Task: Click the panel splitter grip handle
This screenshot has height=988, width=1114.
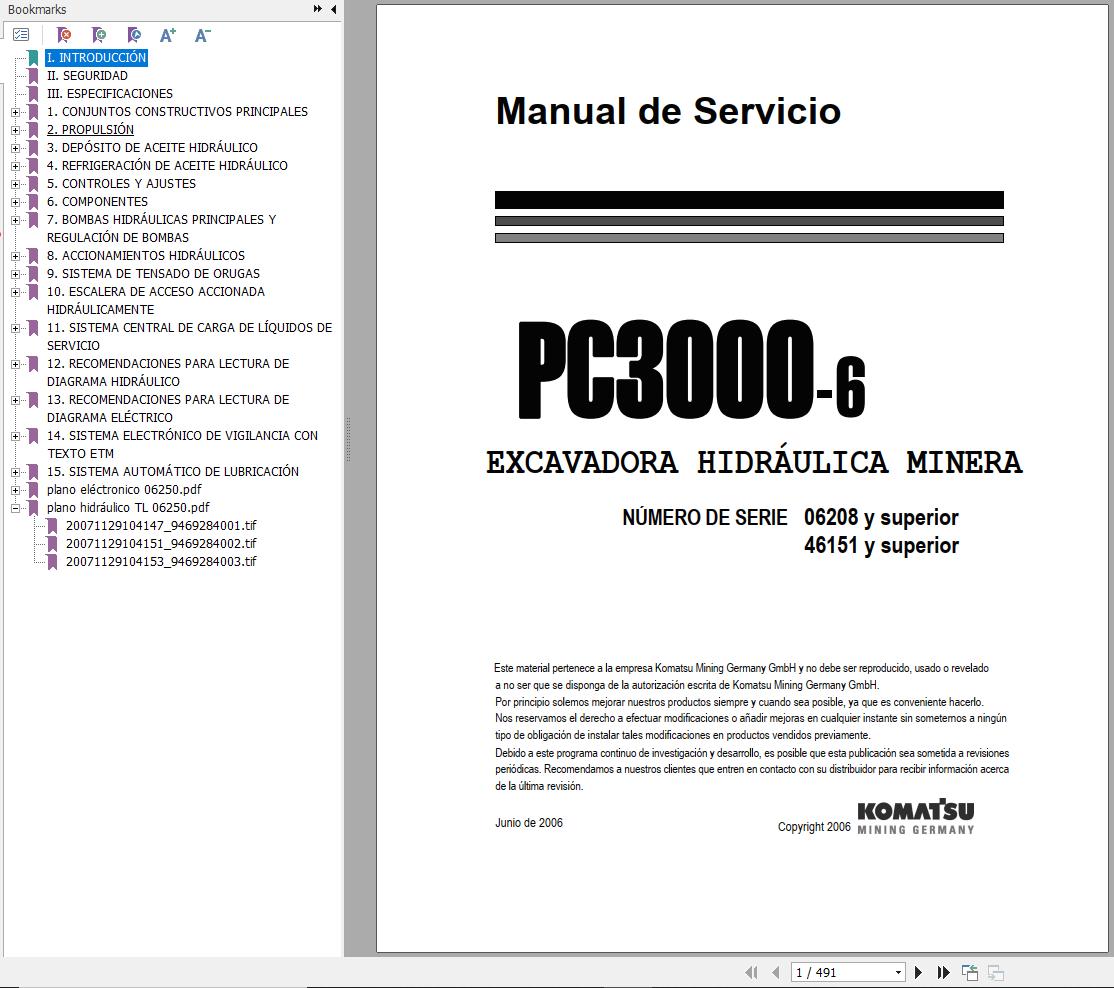Action: tap(348, 440)
